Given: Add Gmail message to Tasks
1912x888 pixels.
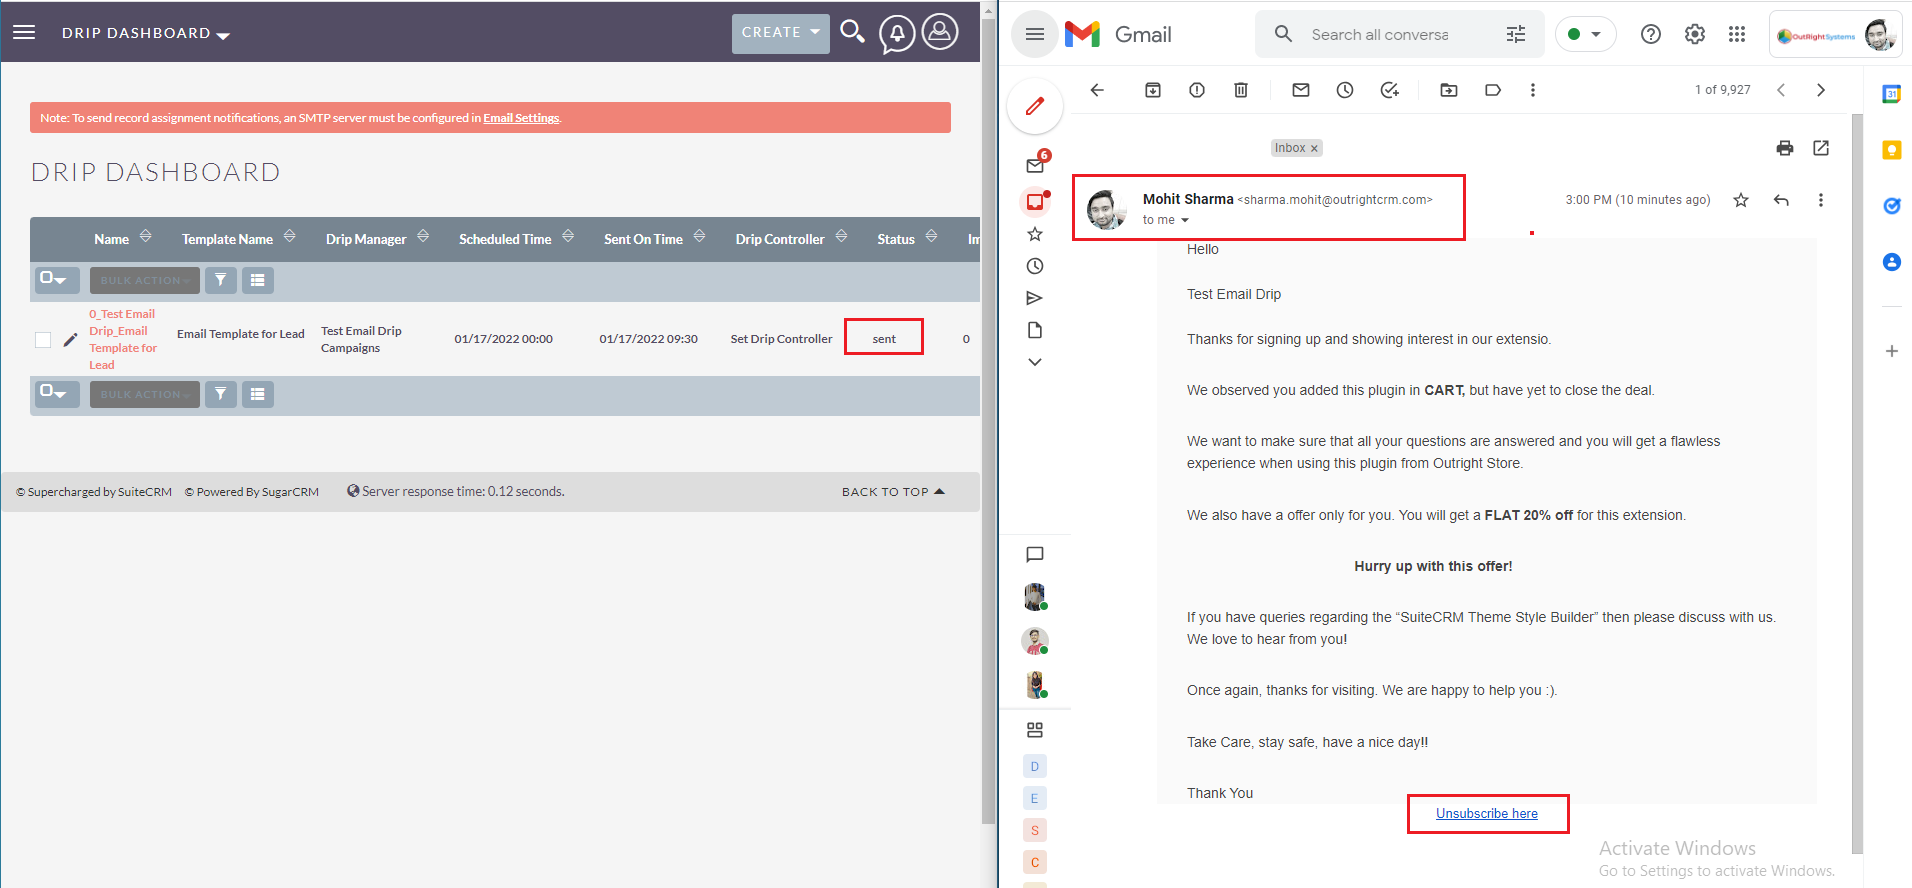Looking at the screenshot, I should click(1389, 90).
